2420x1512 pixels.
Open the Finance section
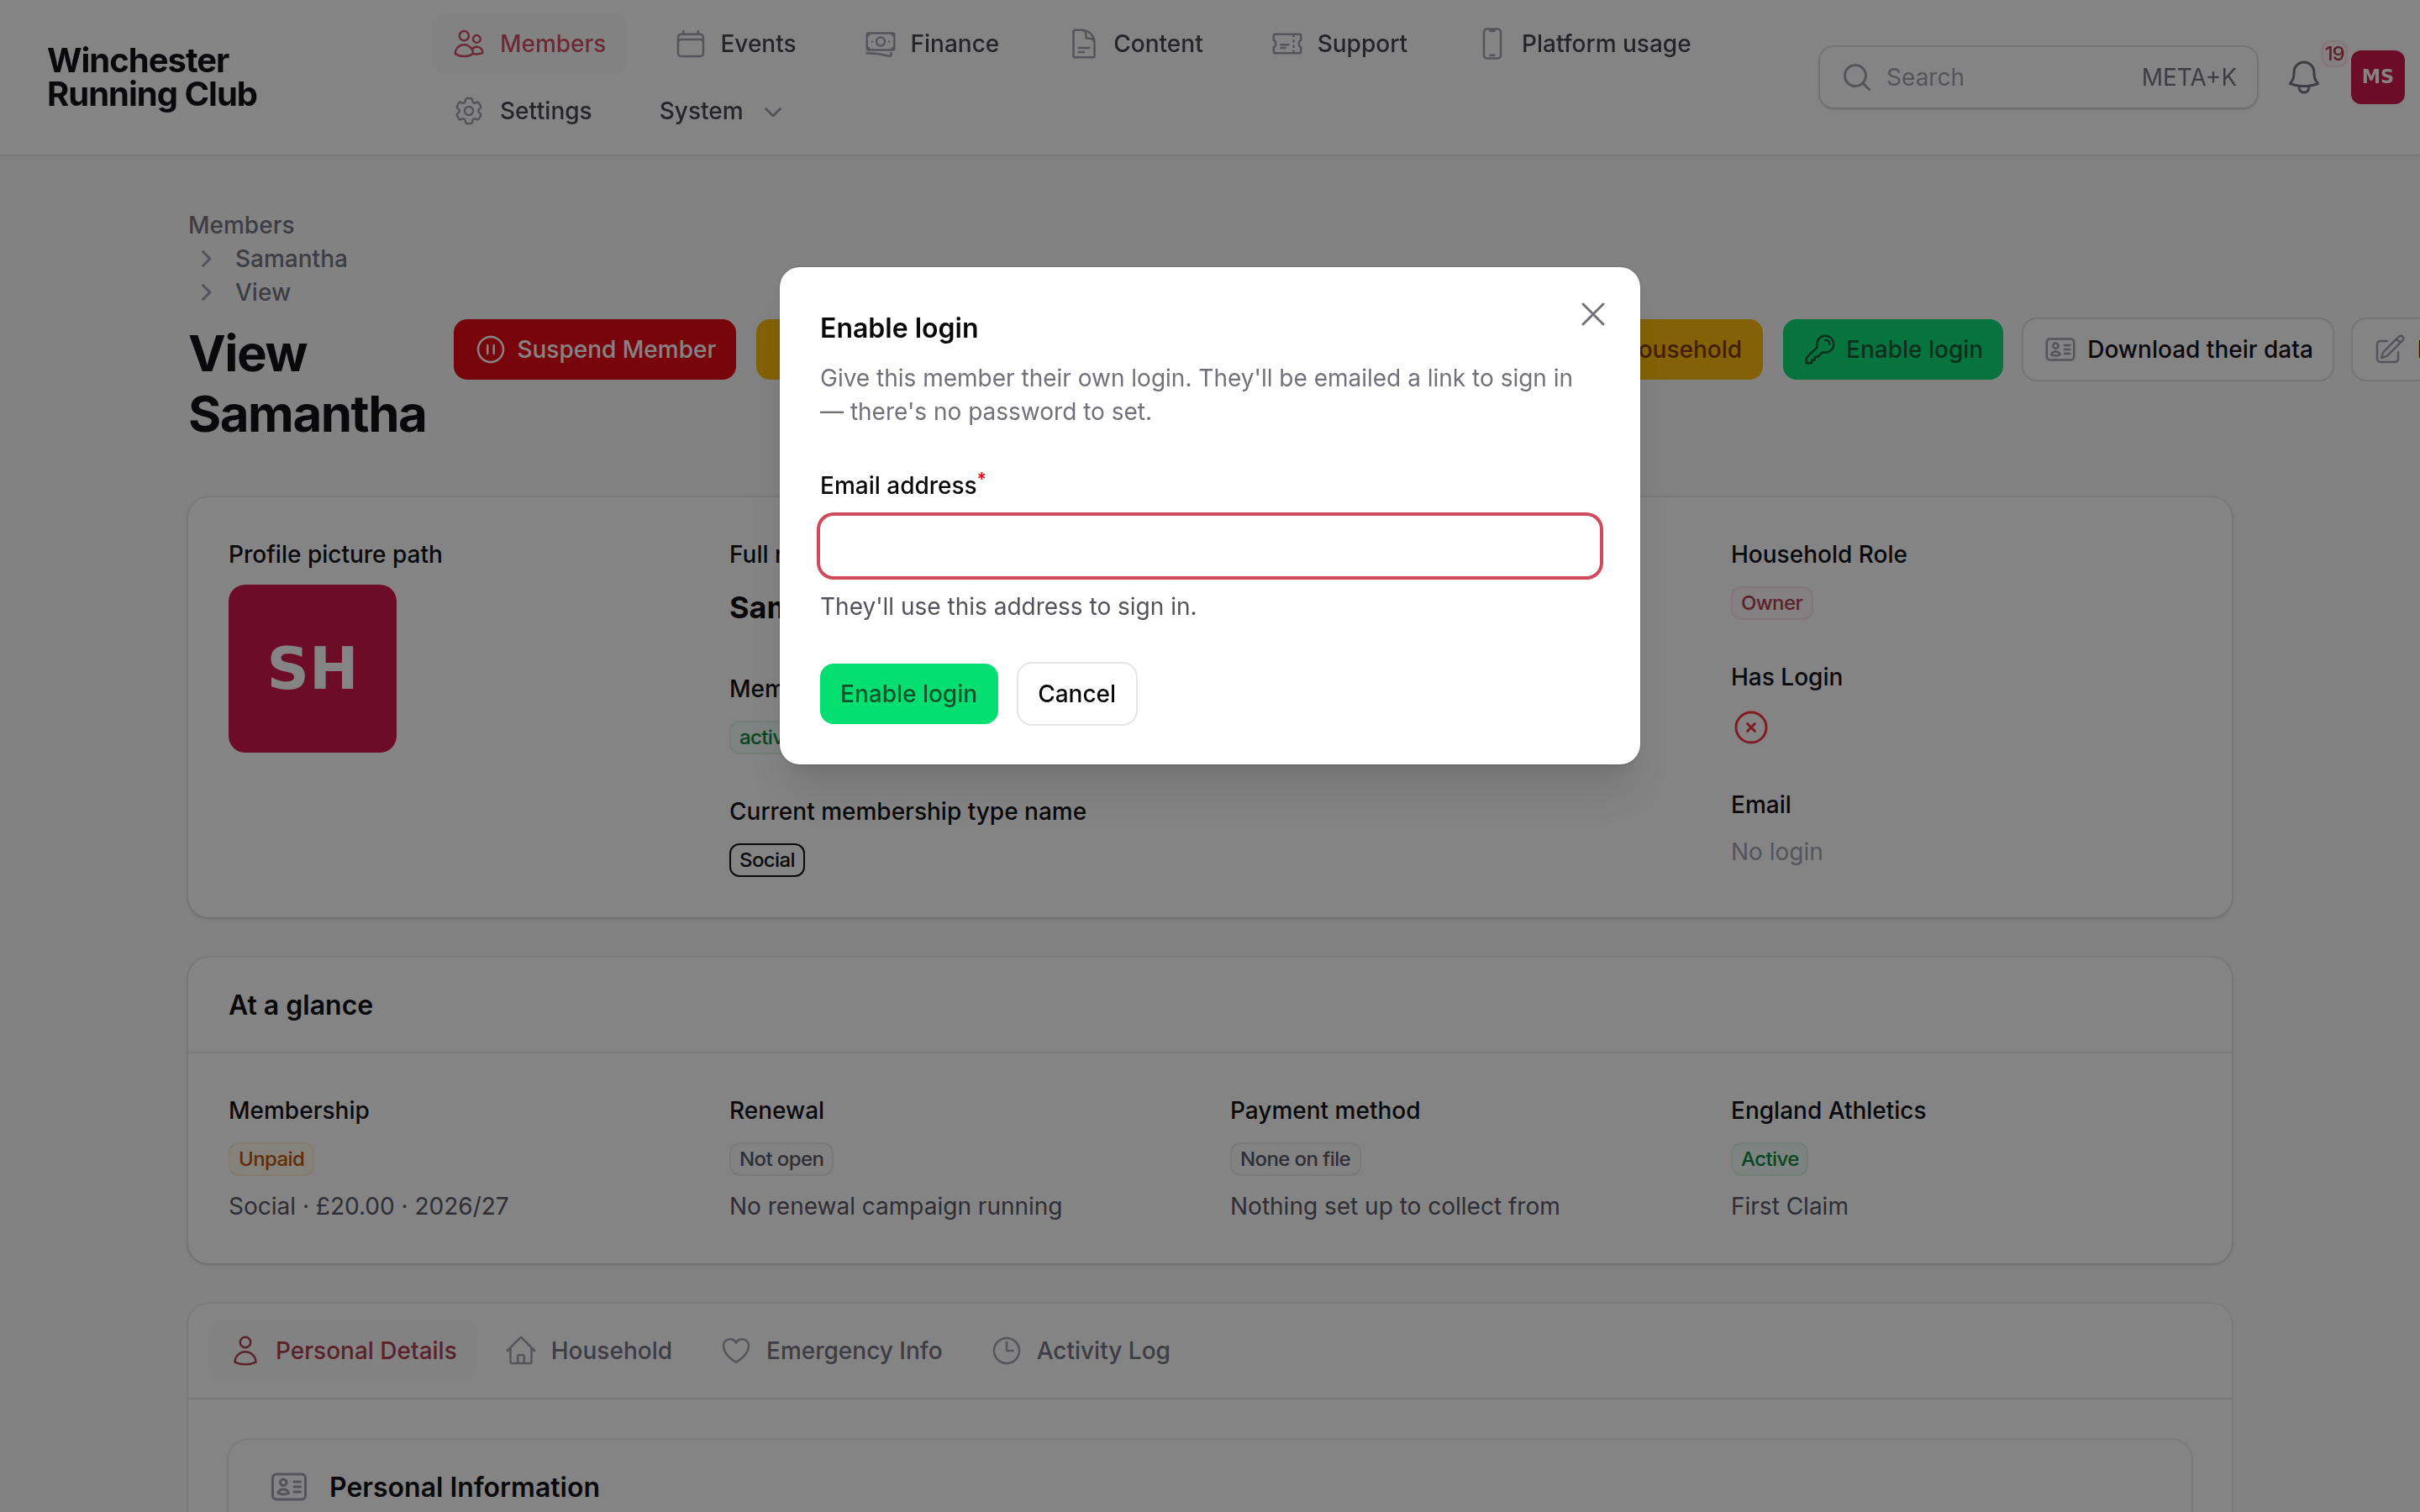tap(932, 44)
